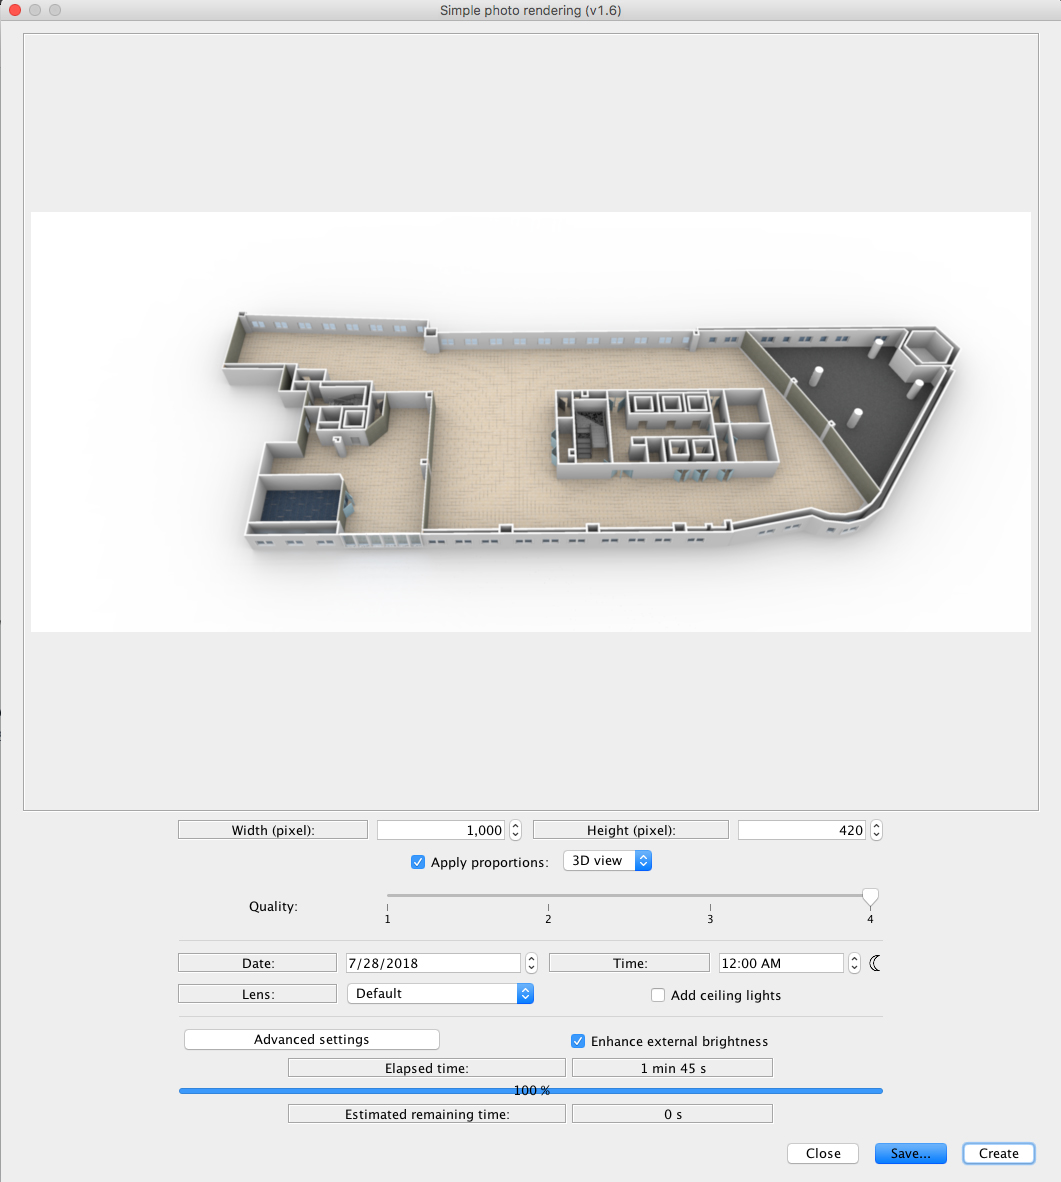Click the Height pixel stepper arrows
This screenshot has width=1061, height=1182.
[875, 830]
